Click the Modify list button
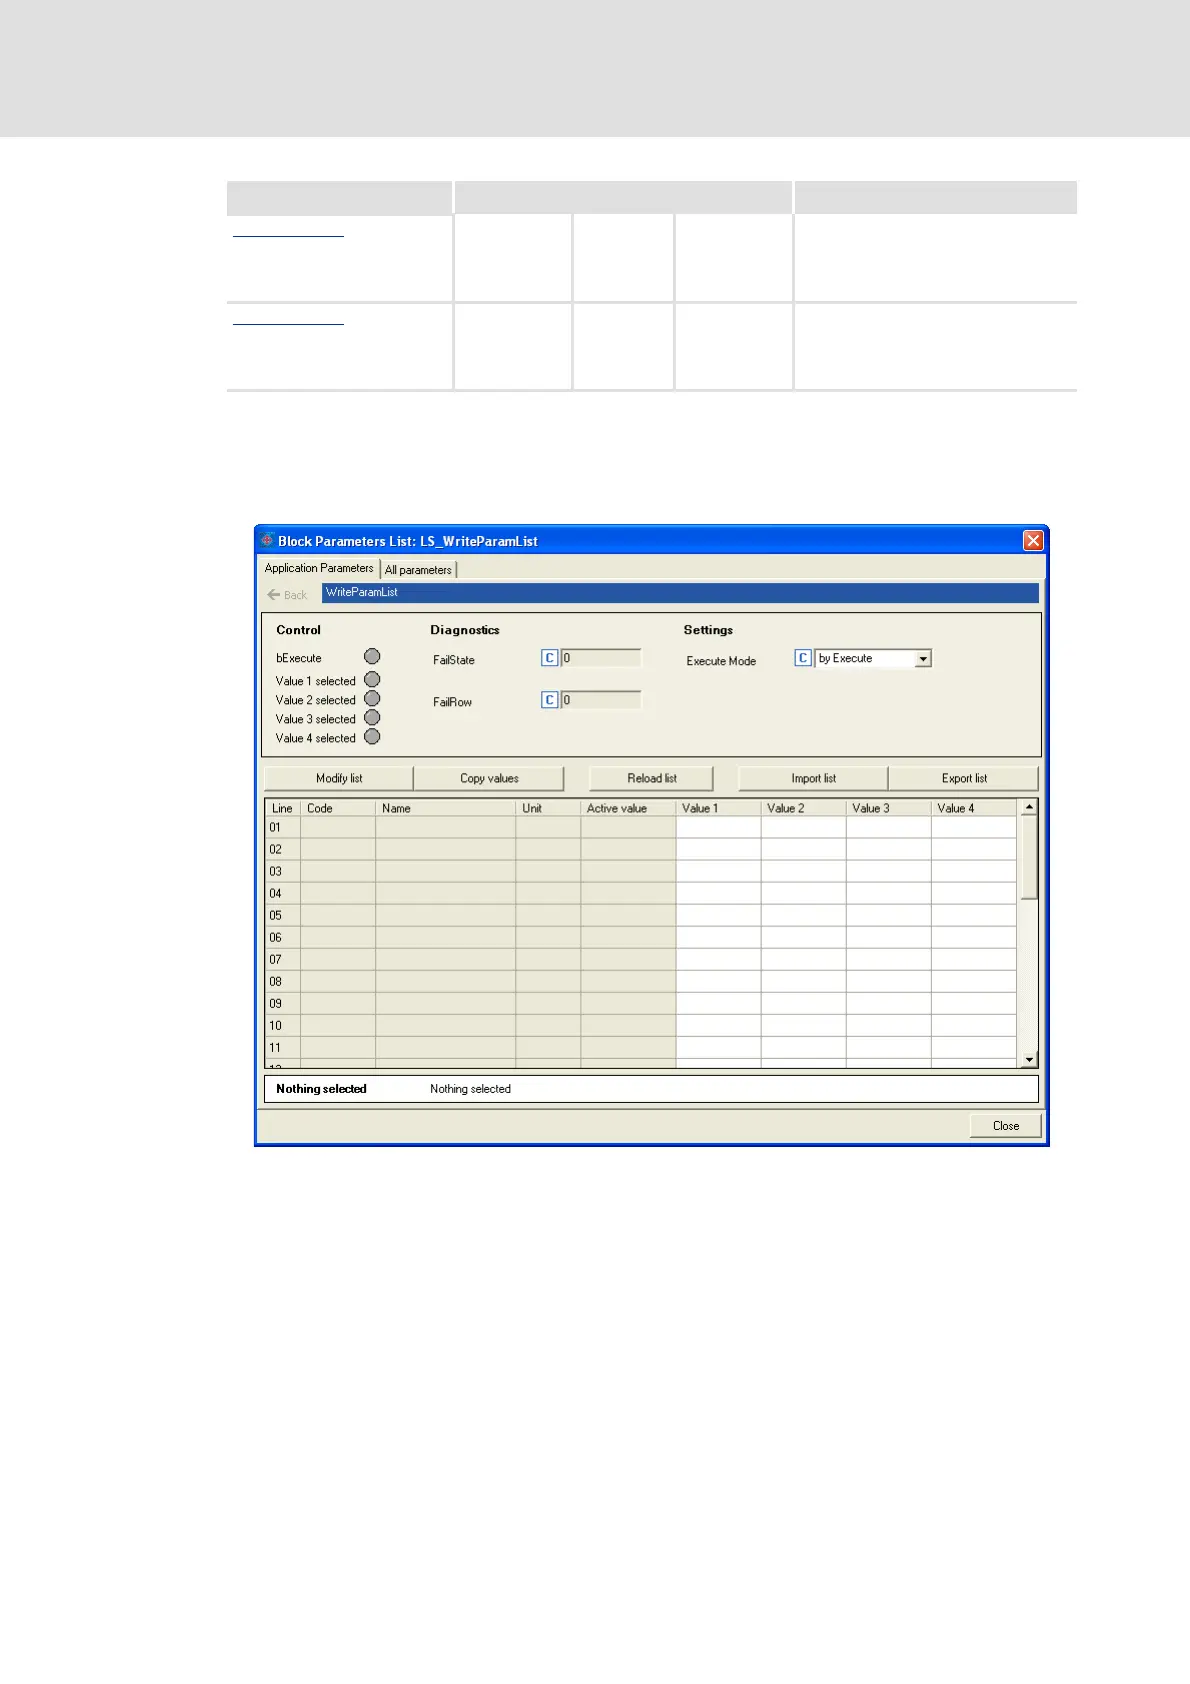Image resolution: width=1190 pixels, height=1684 pixels. point(339,778)
